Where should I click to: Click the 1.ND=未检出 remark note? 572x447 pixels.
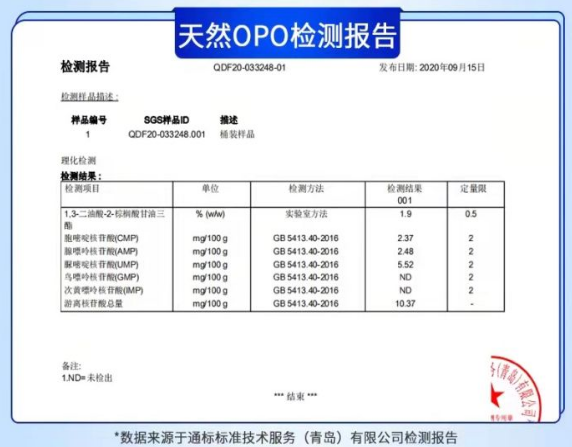[87, 378]
